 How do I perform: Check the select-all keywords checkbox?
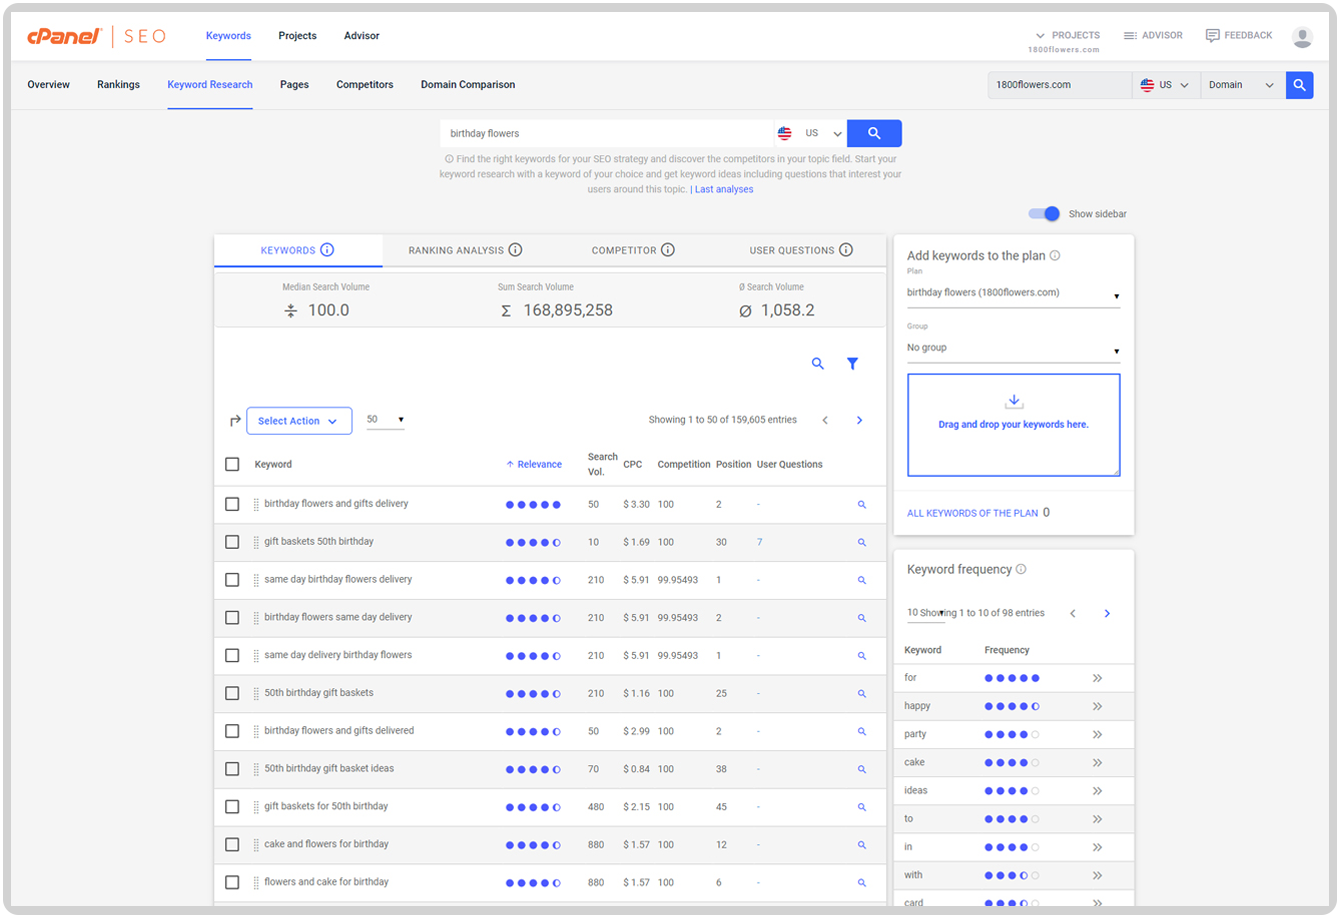click(232, 464)
